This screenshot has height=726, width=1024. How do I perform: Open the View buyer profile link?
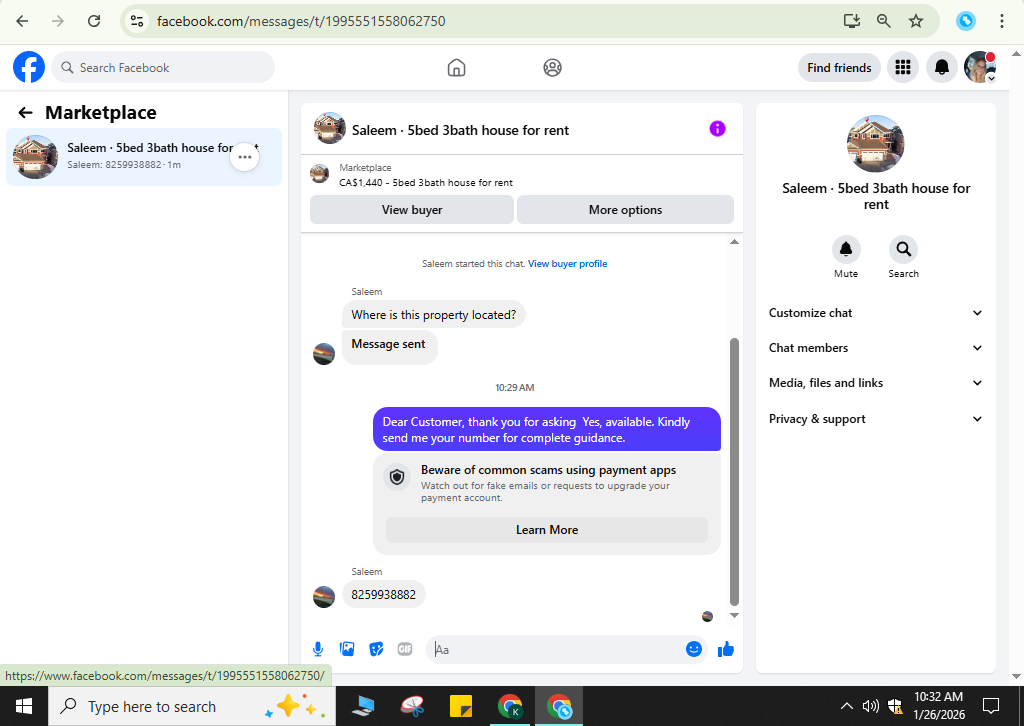tap(568, 264)
